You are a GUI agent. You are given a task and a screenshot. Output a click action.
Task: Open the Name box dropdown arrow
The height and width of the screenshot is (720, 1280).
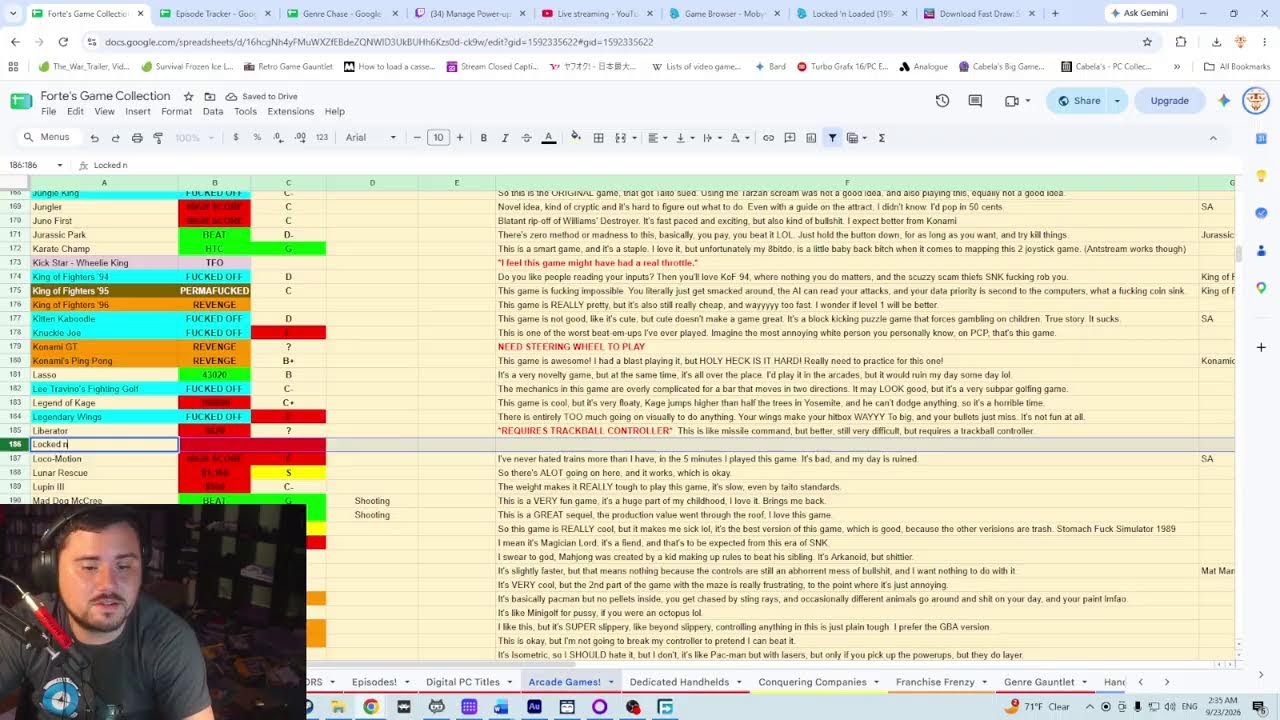tap(59, 165)
